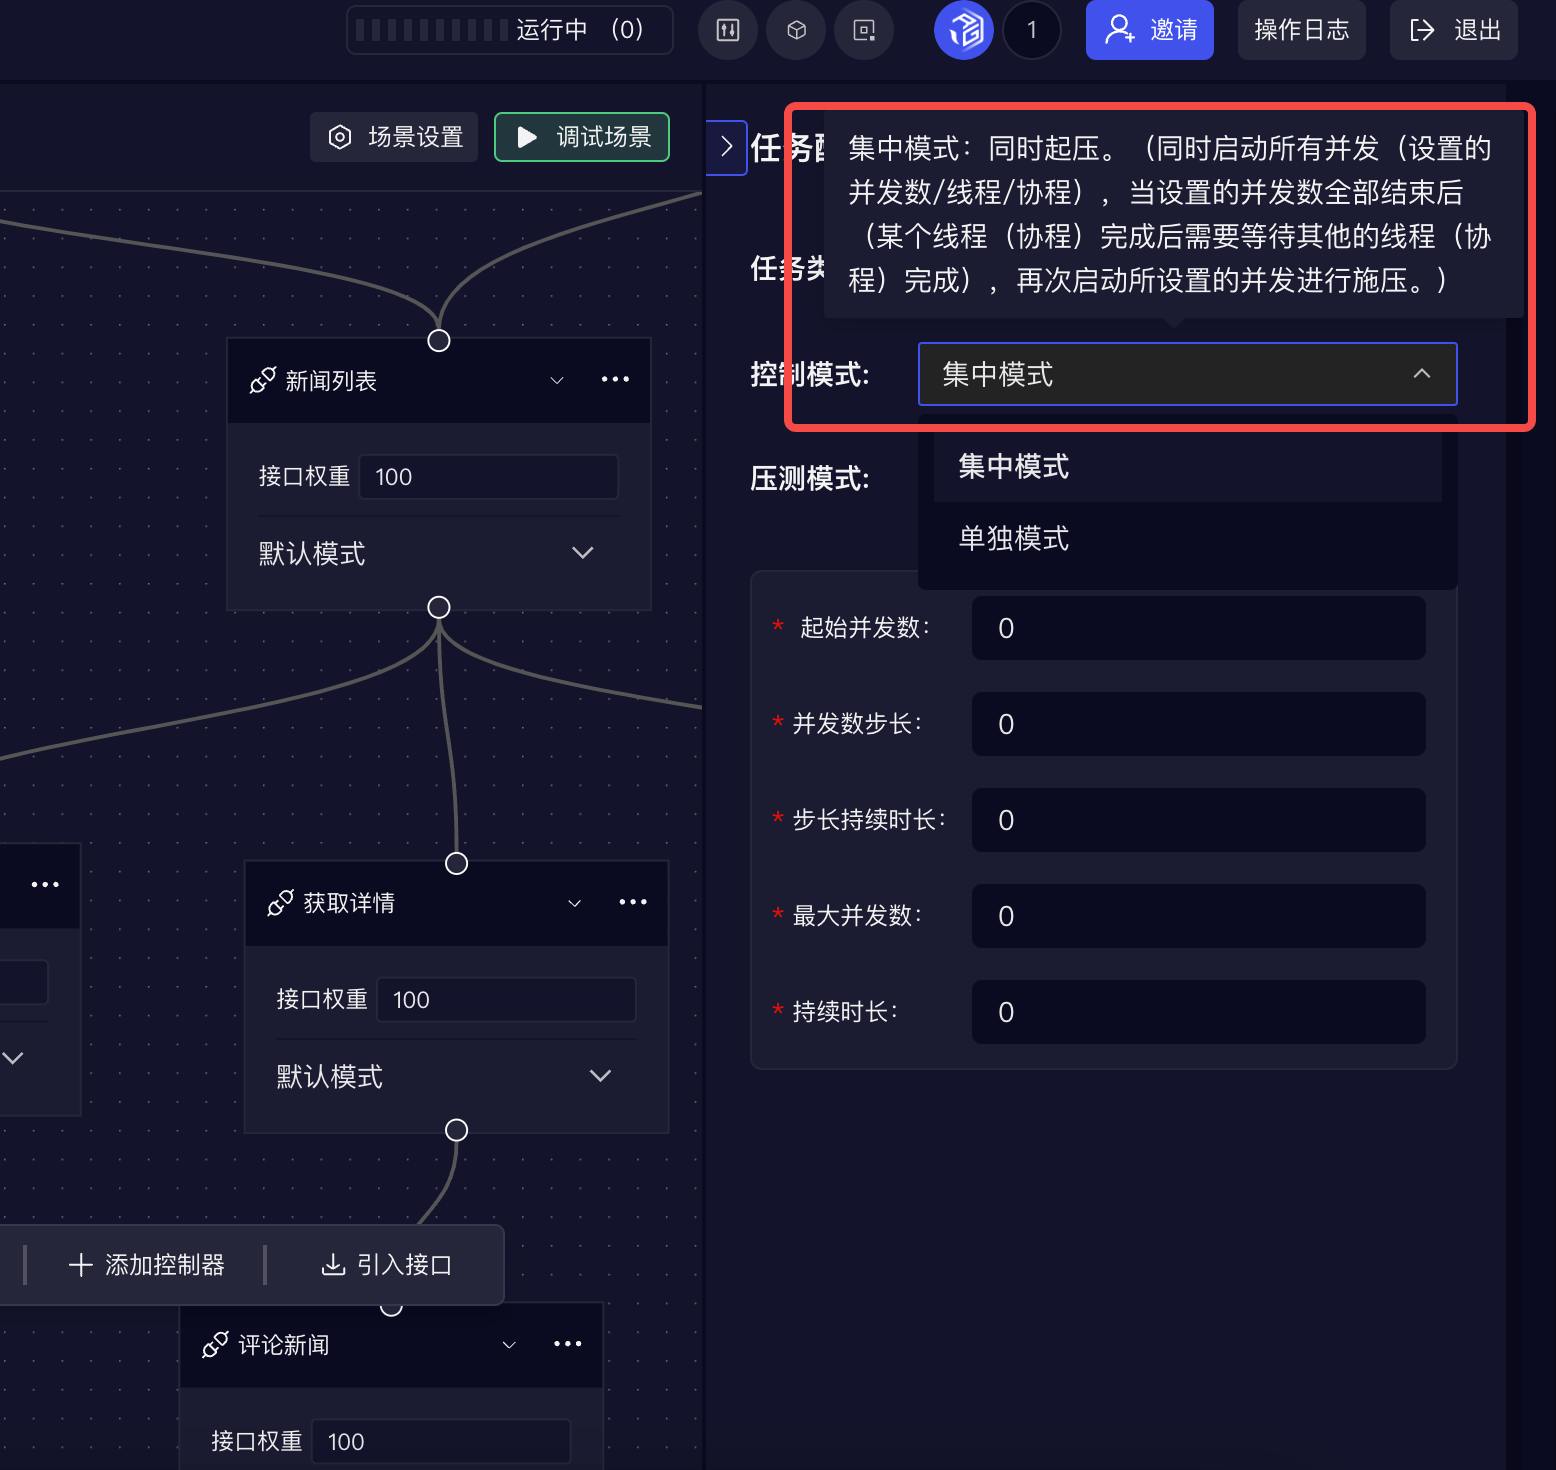Click the 持续时长 input field
Image resolution: width=1556 pixels, height=1470 pixels.
1199,1012
